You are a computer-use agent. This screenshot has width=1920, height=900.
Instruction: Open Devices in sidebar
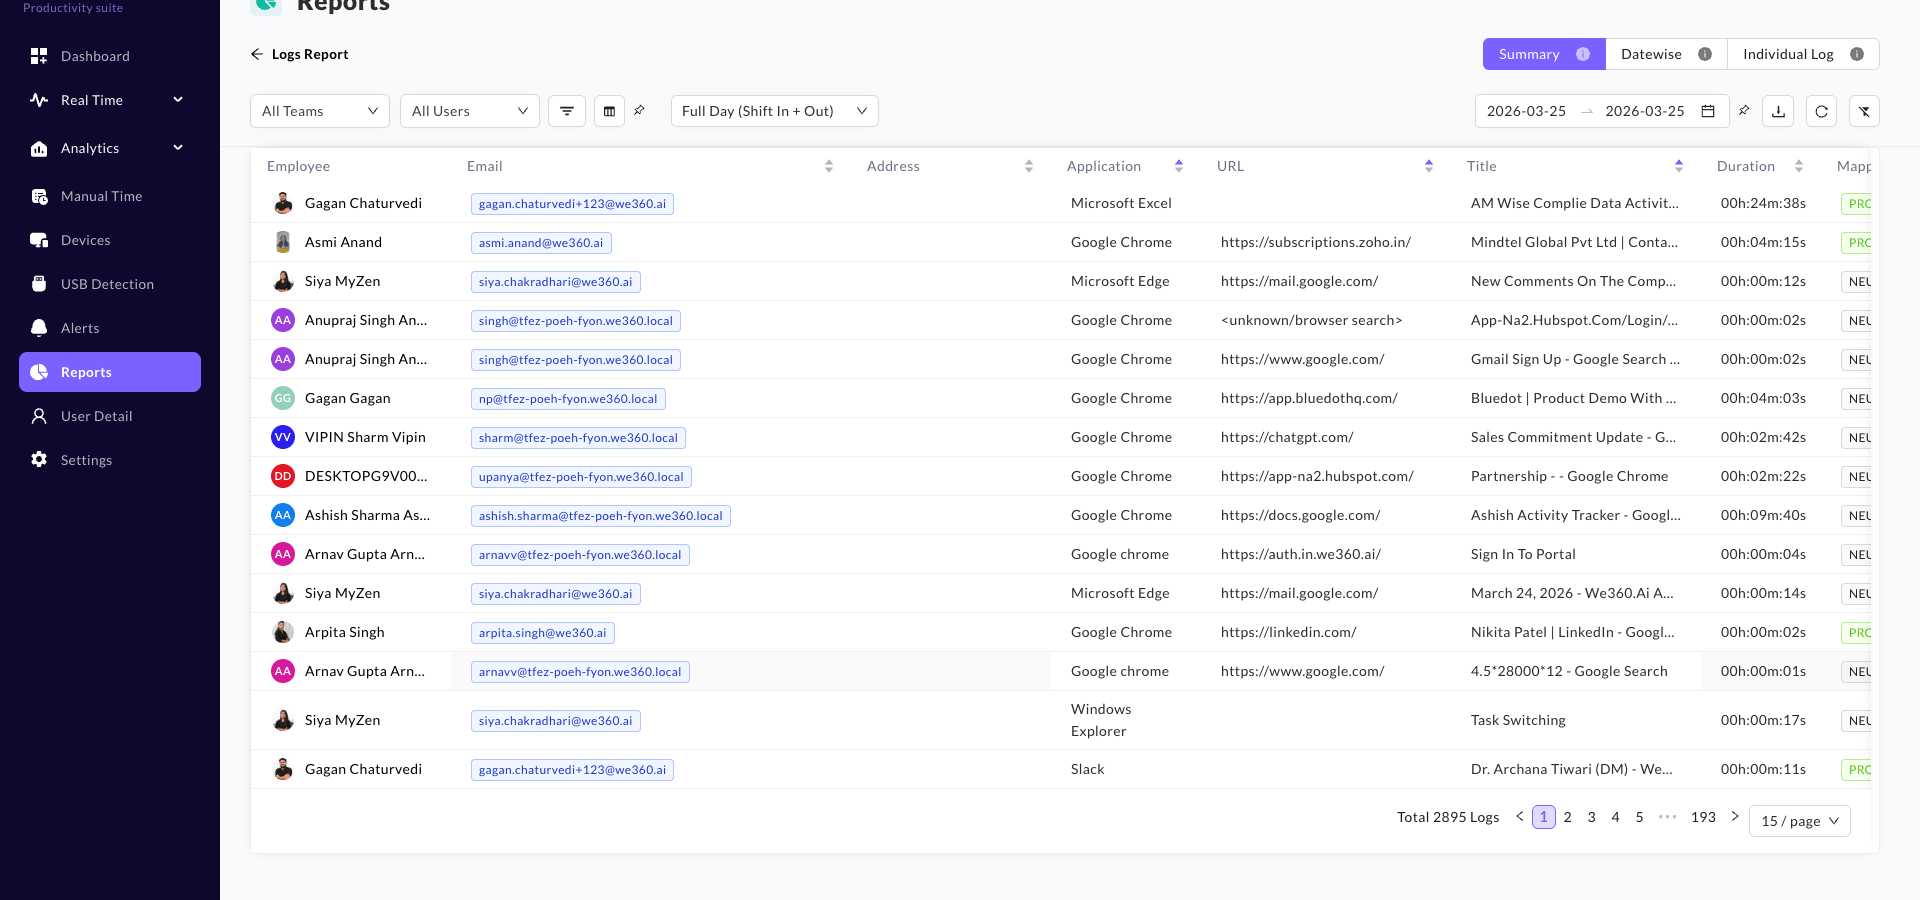click(110, 240)
